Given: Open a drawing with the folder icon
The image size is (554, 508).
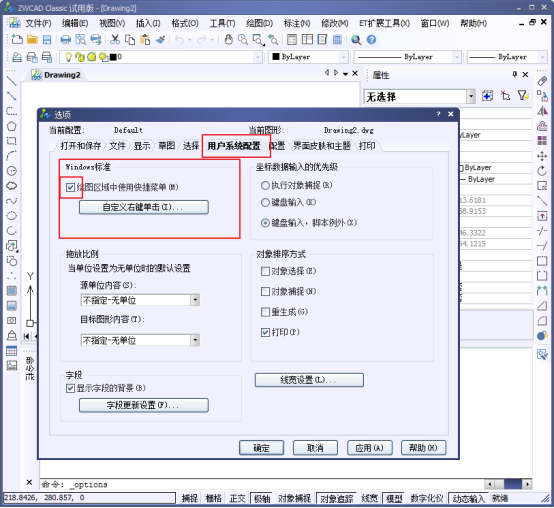Looking at the screenshot, I should [32, 40].
